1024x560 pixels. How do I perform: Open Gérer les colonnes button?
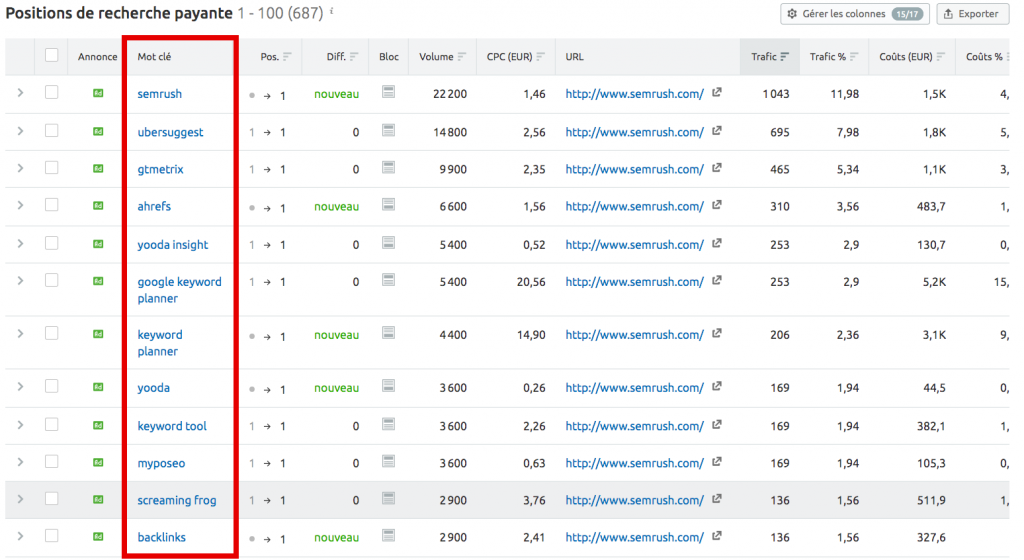click(x=855, y=14)
